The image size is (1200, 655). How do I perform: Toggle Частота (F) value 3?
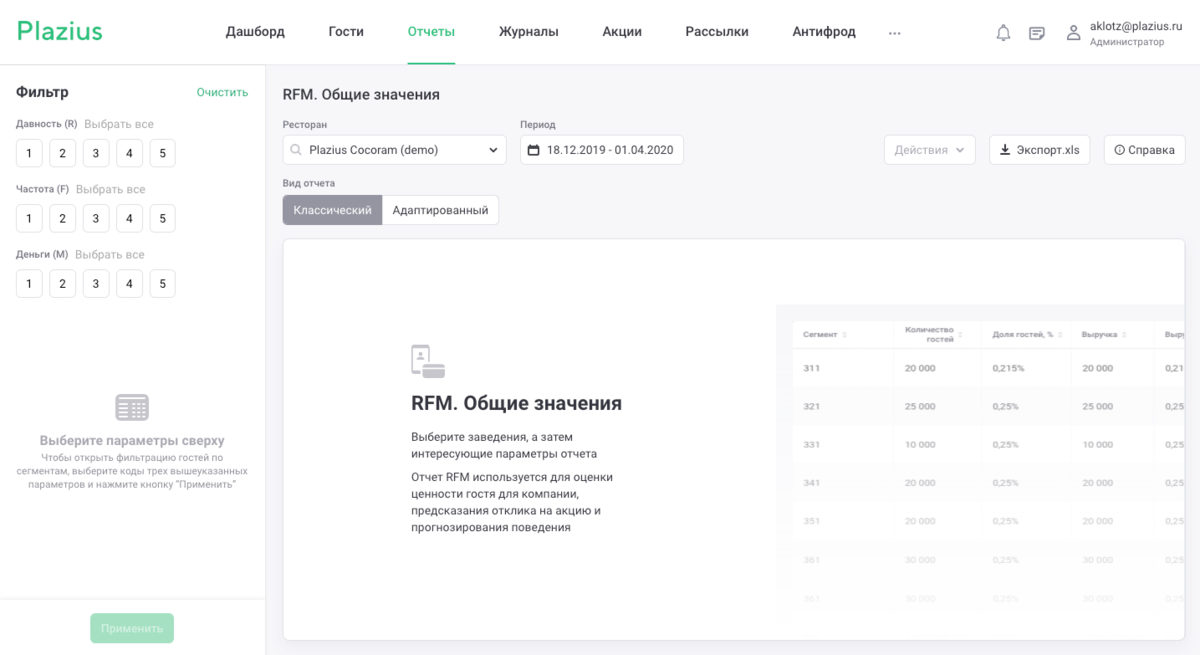click(x=95, y=218)
